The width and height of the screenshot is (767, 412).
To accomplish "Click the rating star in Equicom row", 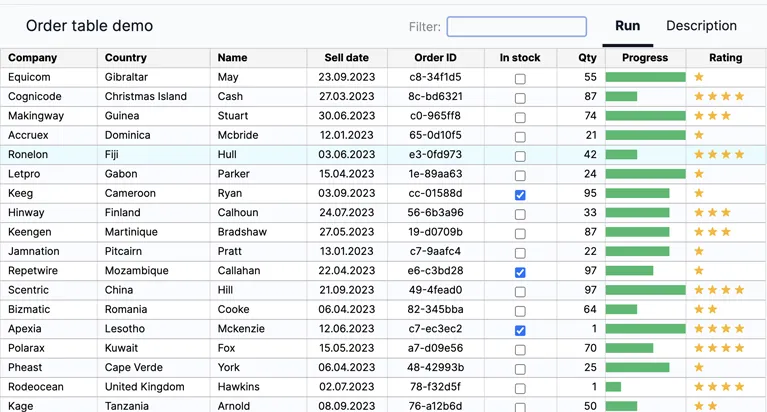I will click(x=699, y=77).
